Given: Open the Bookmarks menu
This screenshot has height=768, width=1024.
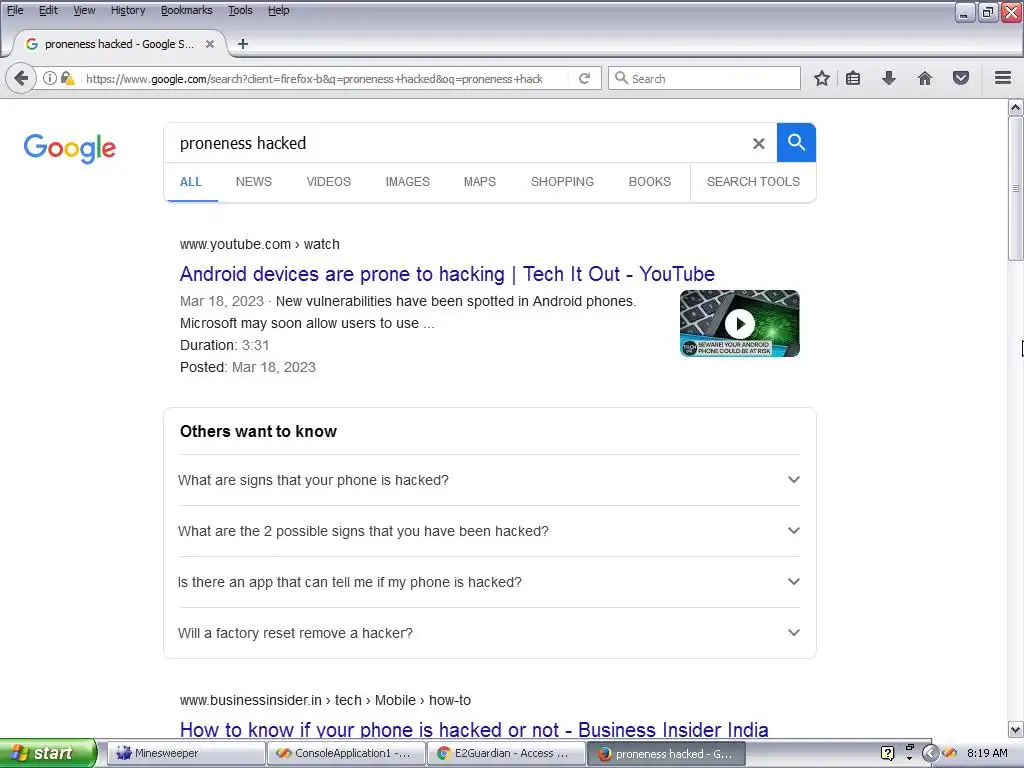Looking at the screenshot, I should click(x=187, y=10).
